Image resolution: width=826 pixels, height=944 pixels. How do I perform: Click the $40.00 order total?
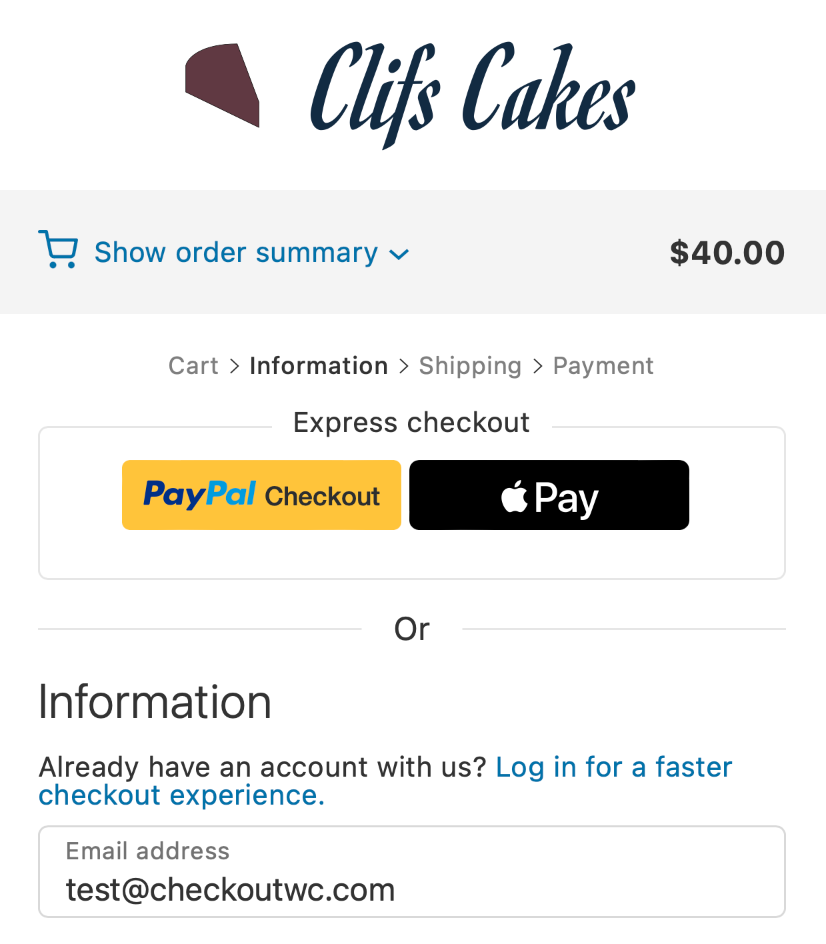727,253
